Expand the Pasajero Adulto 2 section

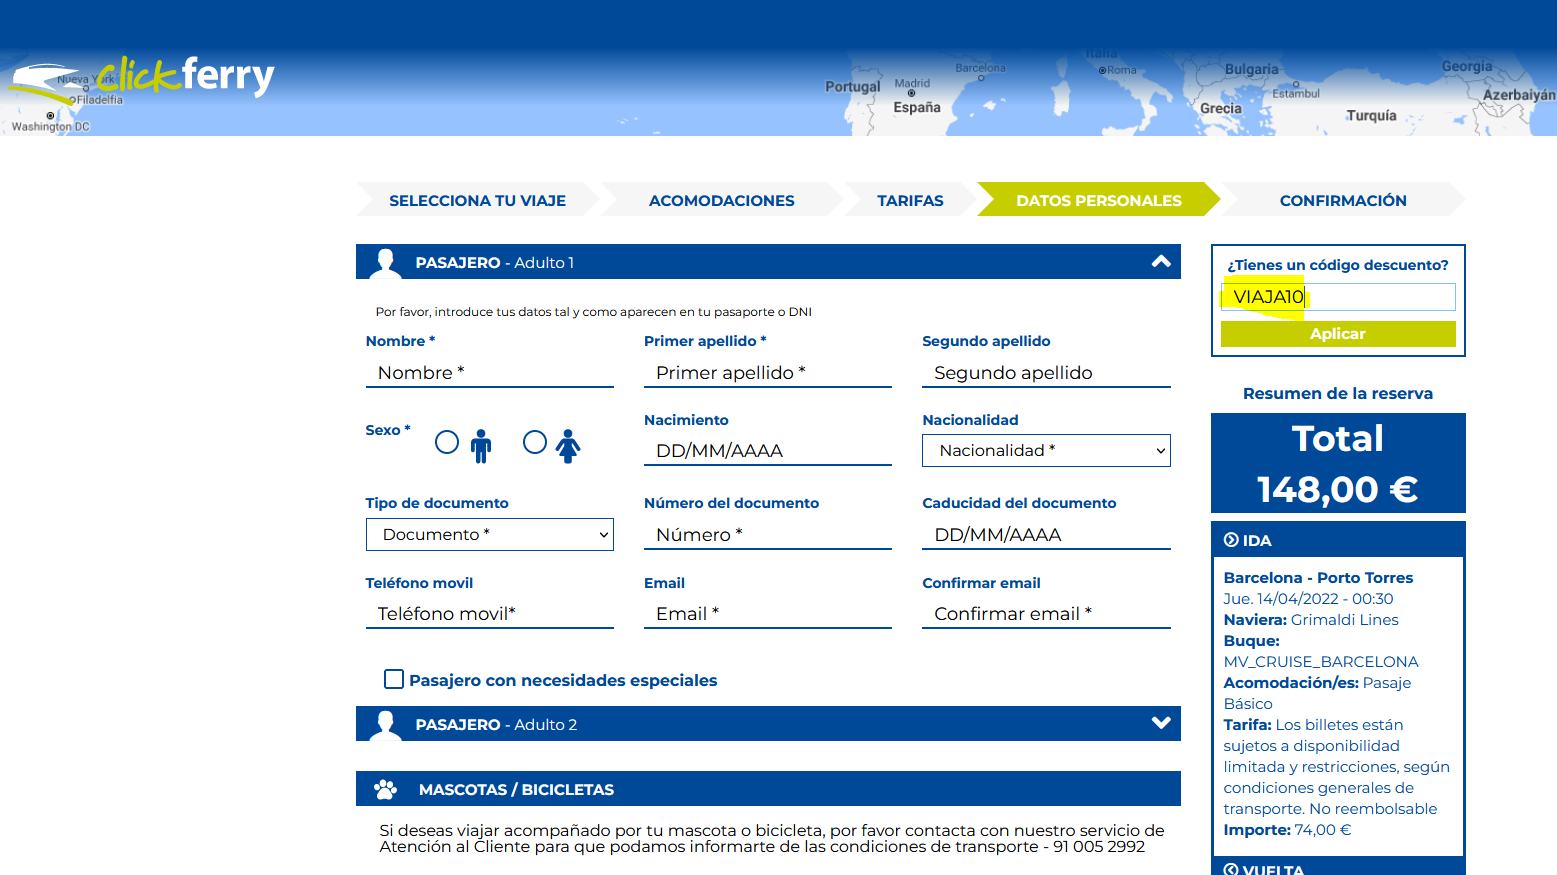pos(1161,723)
